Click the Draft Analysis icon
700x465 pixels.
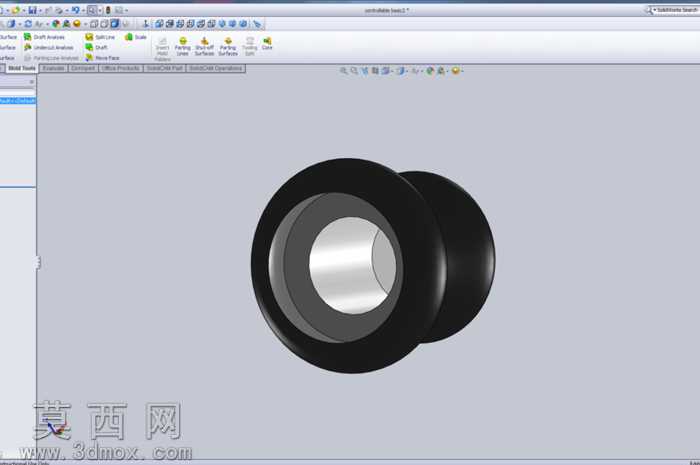coord(28,37)
